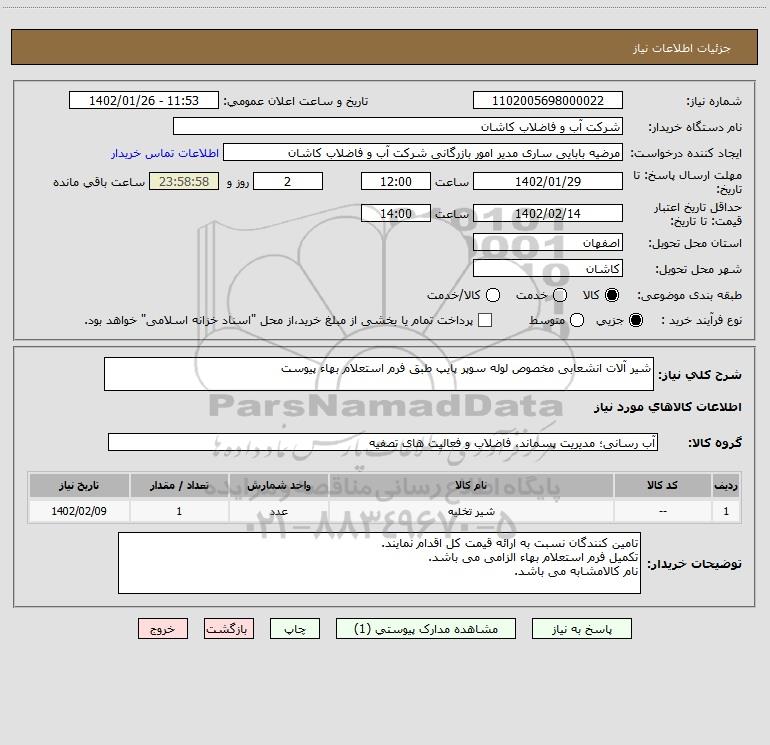Click the price validity date 1402/02/14
This screenshot has width=770, height=745.
(548, 213)
